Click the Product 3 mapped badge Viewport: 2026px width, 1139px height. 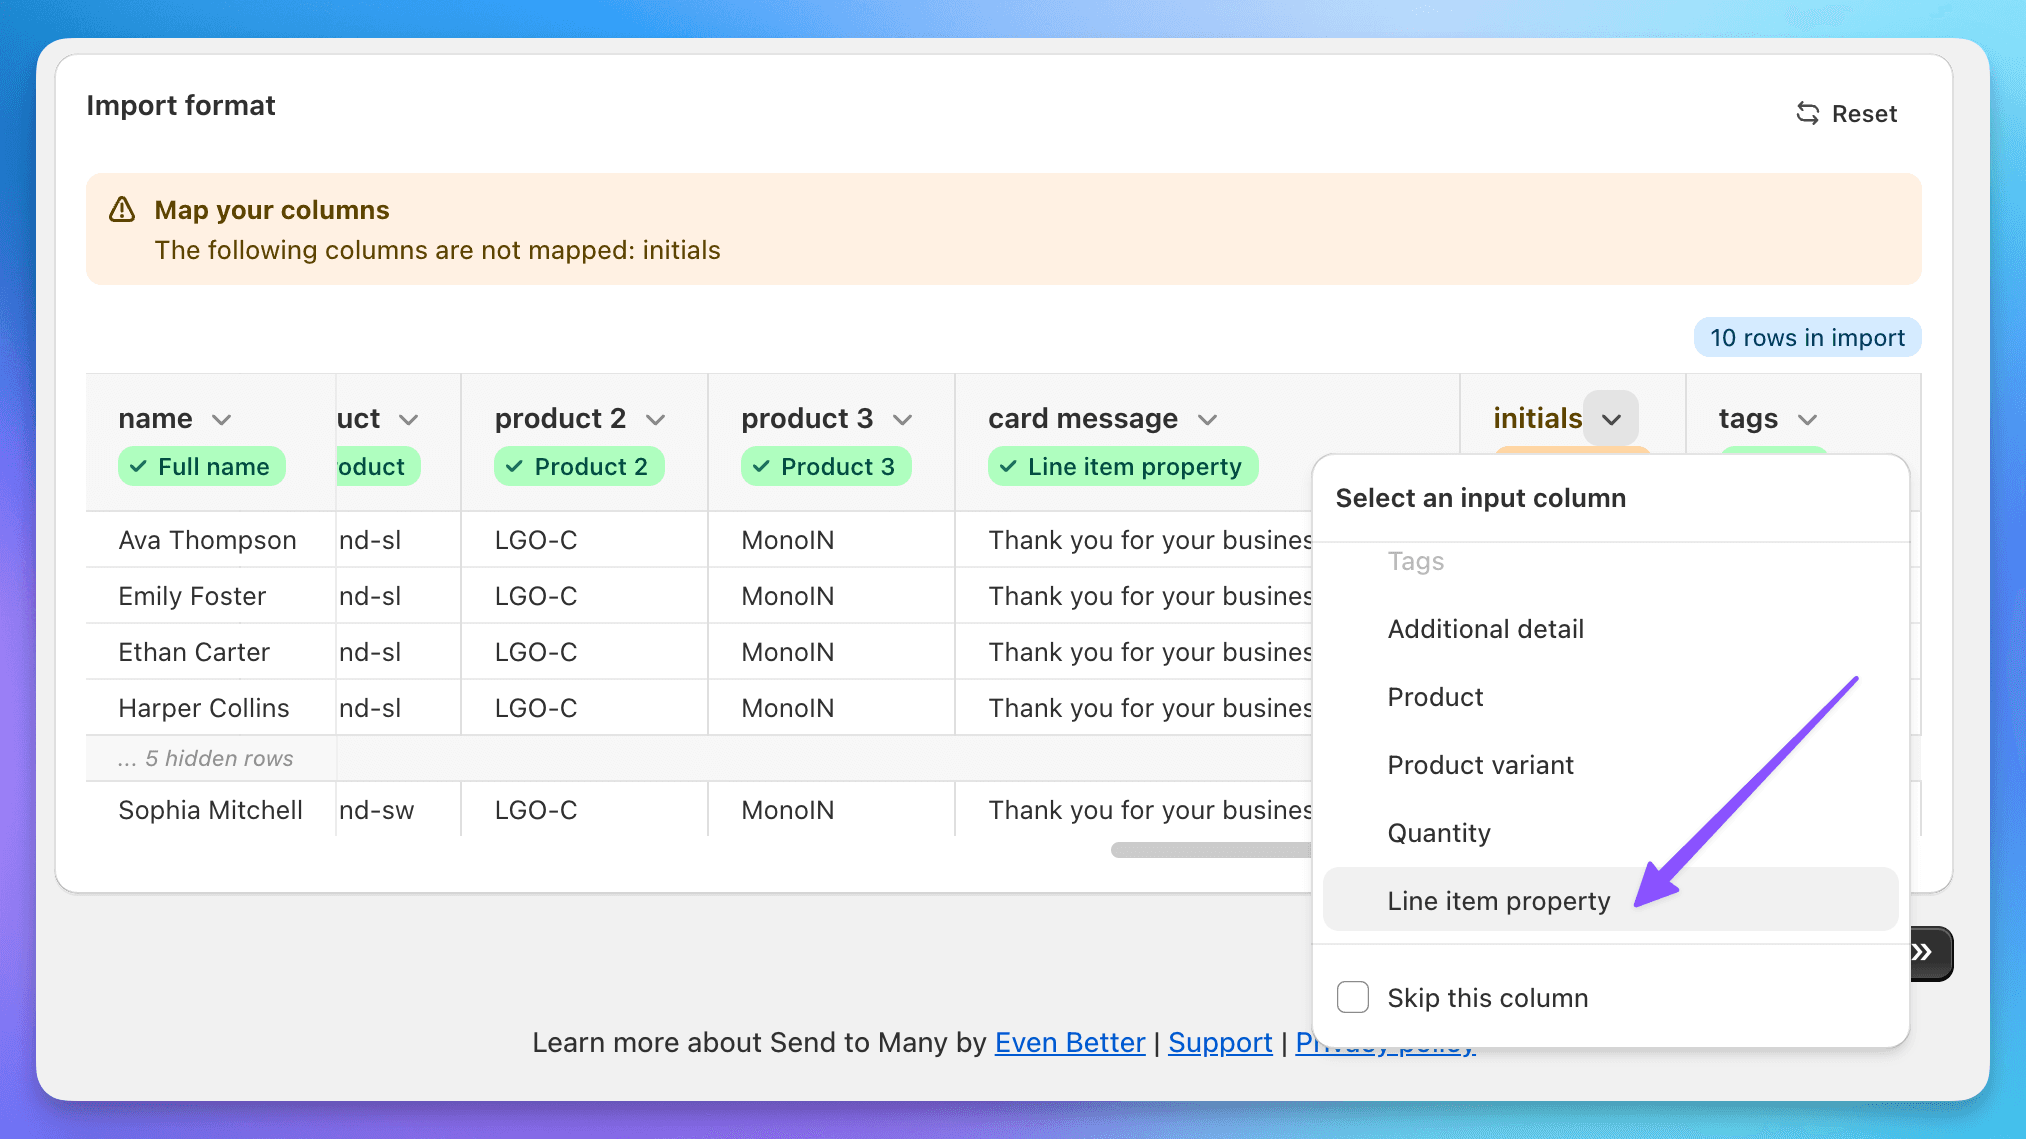click(x=826, y=466)
